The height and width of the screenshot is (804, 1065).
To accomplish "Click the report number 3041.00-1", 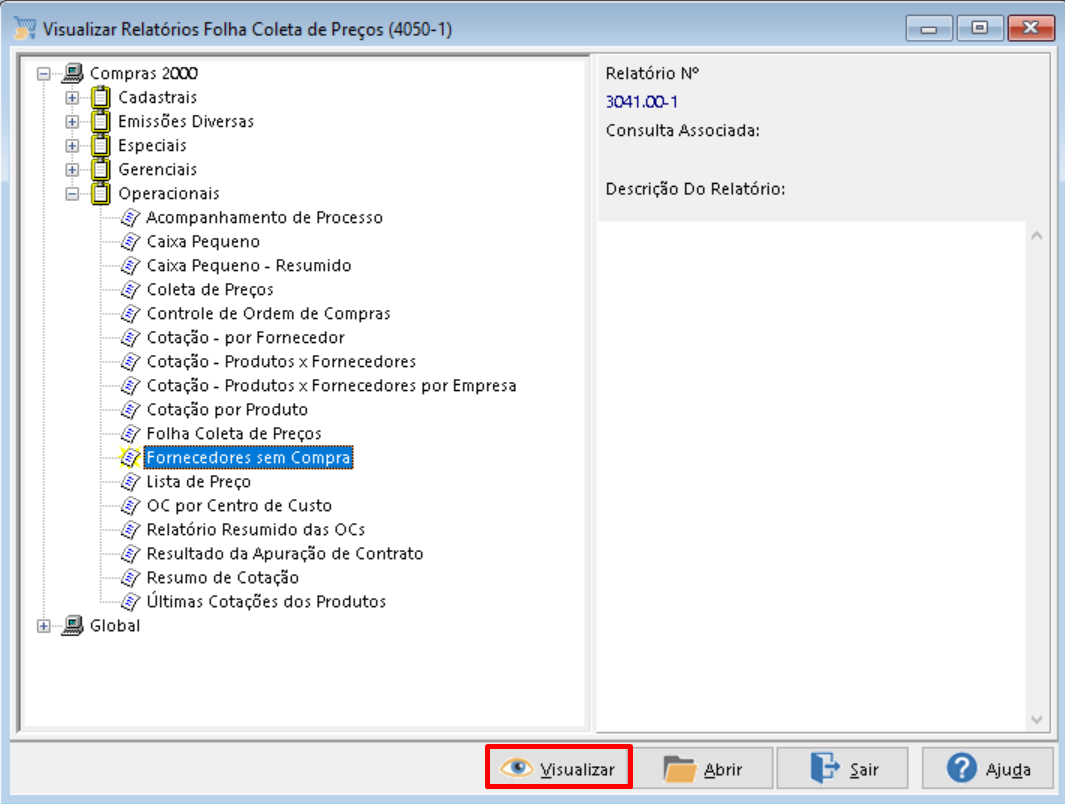I will (641, 102).
